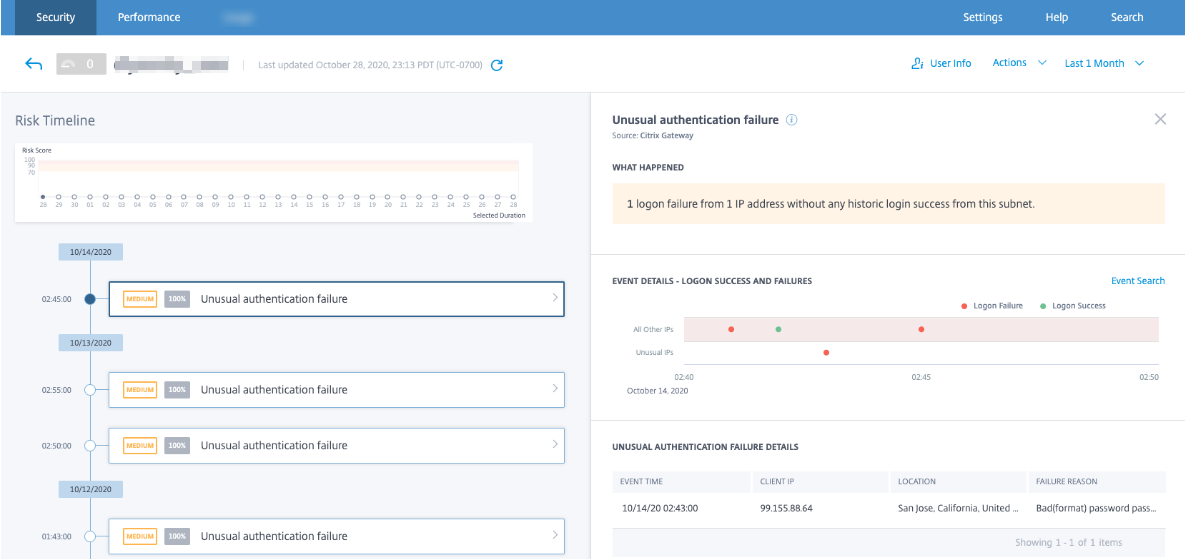Click the event time 10/14/20 02:43:00 cell
This screenshot has width=1185, height=559.
click(659, 508)
